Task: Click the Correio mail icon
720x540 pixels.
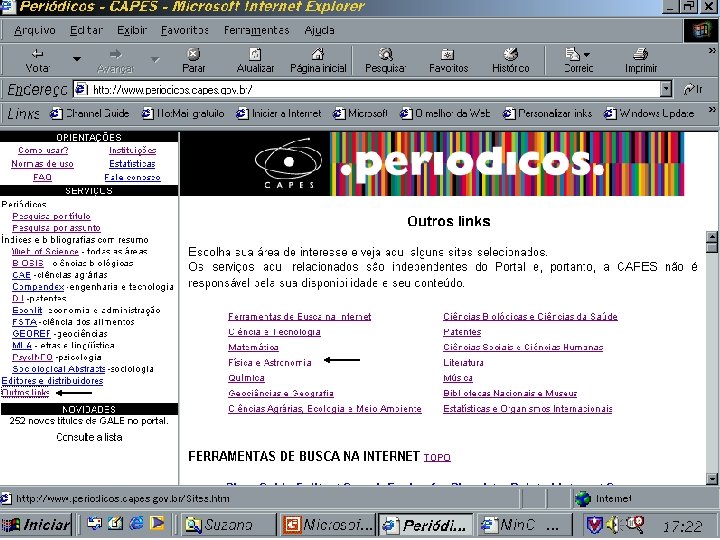Action: (x=573, y=54)
